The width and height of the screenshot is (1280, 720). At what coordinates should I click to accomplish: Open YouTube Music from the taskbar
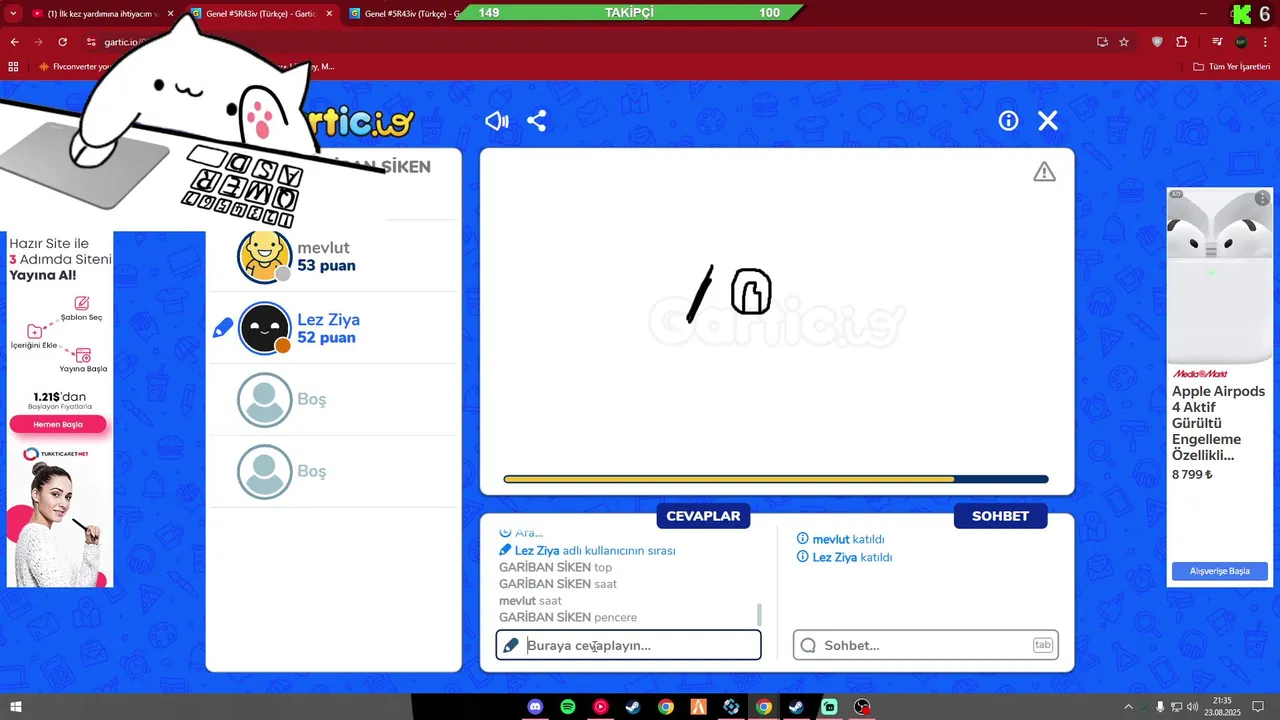coord(600,707)
